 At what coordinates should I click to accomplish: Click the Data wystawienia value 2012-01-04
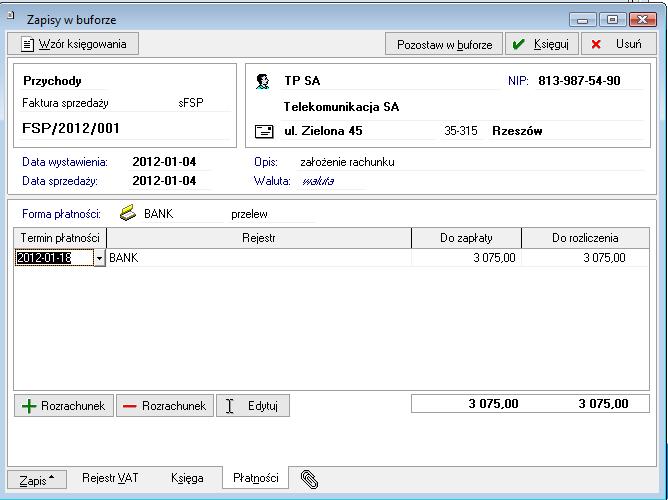point(164,162)
